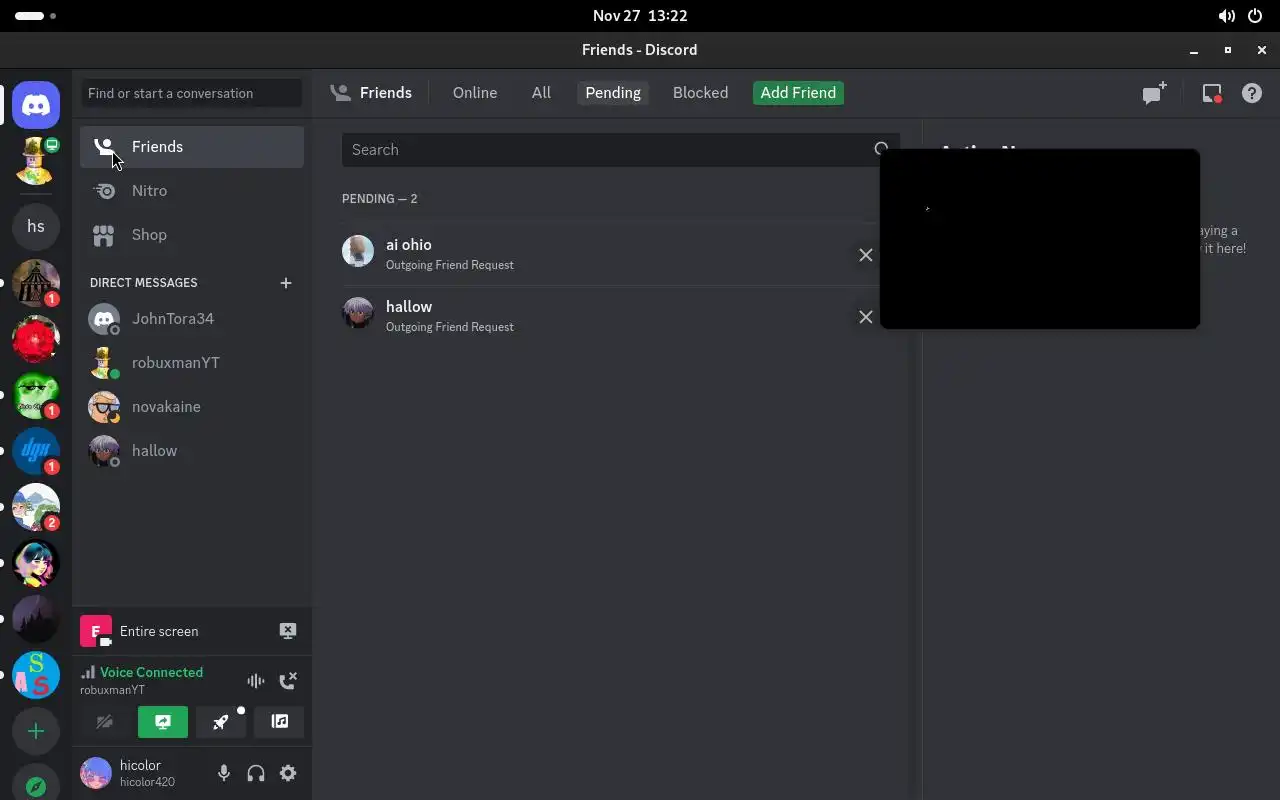The width and height of the screenshot is (1280, 800).
Task: Click the Add Friend button
Action: point(798,93)
